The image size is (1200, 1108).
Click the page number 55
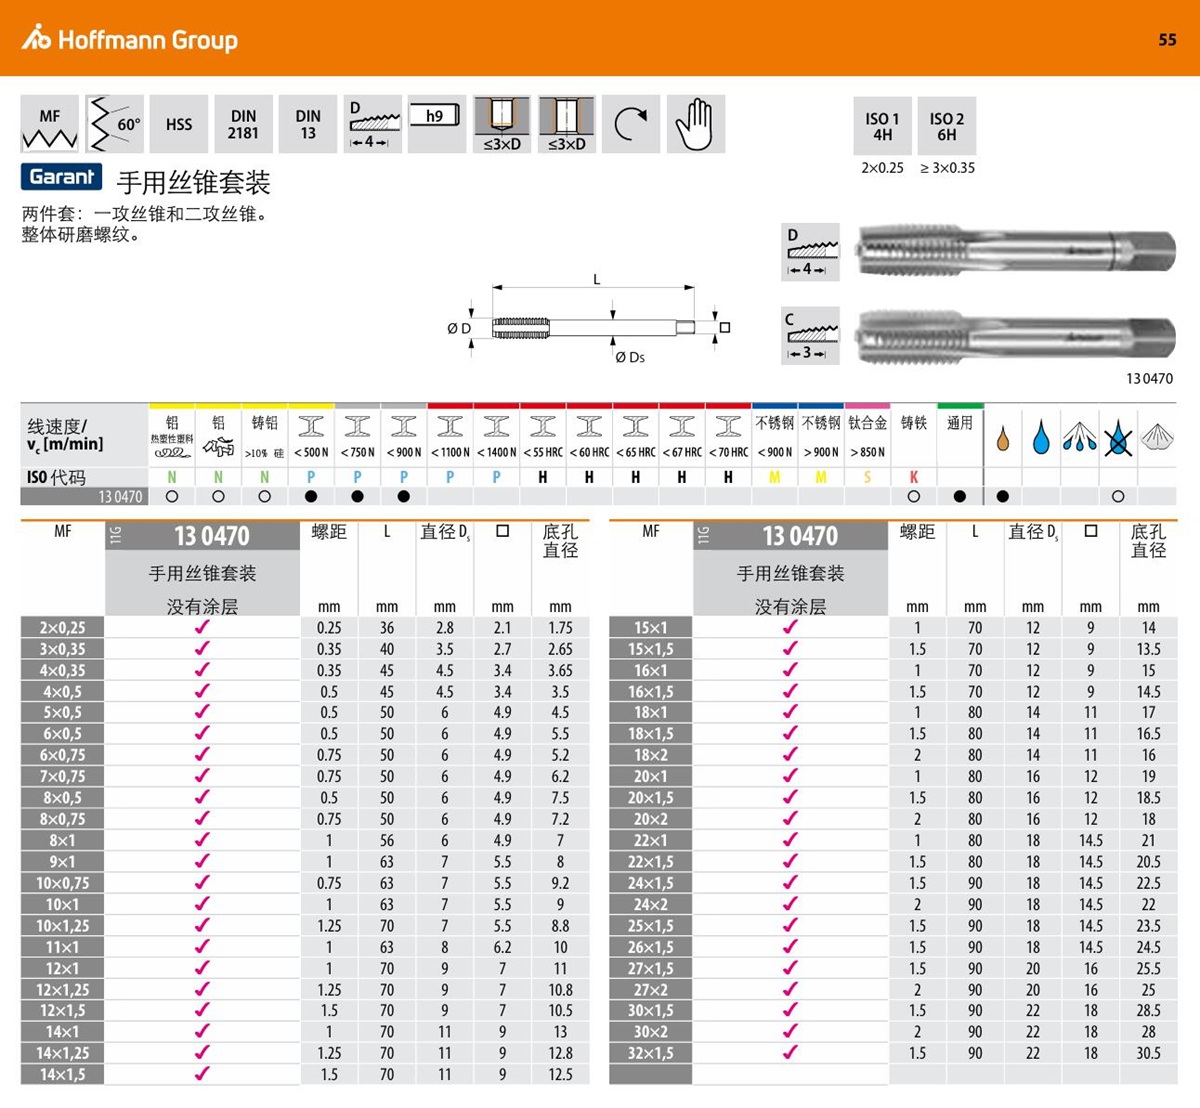click(x=1167, y=40)
